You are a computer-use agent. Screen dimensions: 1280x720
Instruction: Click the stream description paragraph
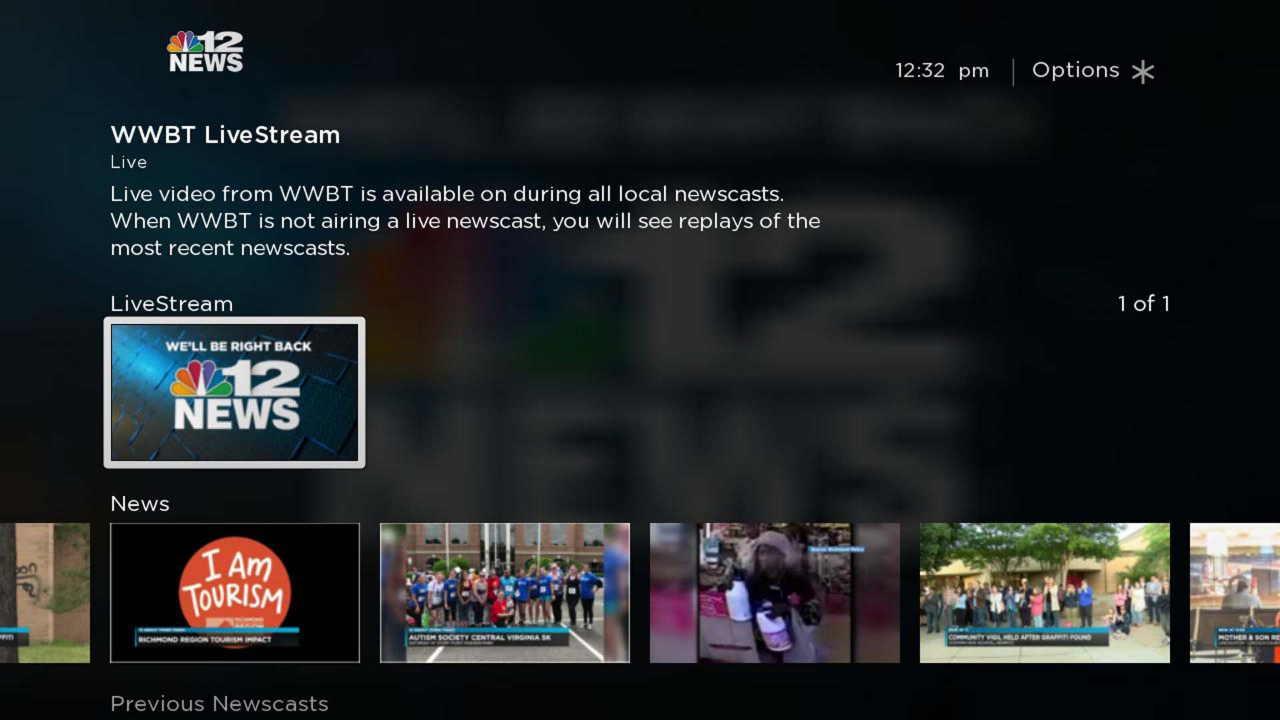tap(465, 221)
